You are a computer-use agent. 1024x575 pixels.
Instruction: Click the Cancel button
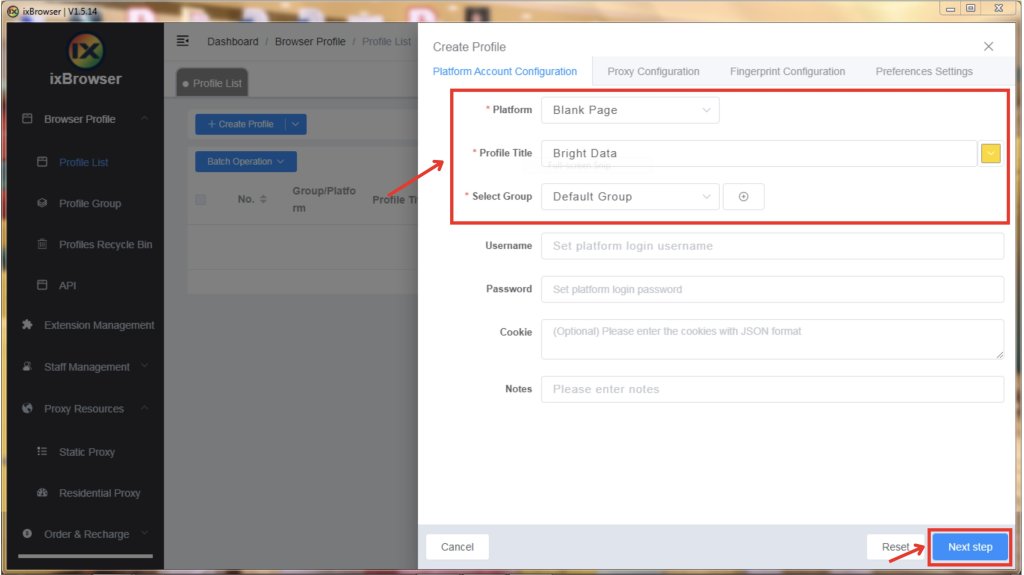pyautogui.click(x=457, y=547)
